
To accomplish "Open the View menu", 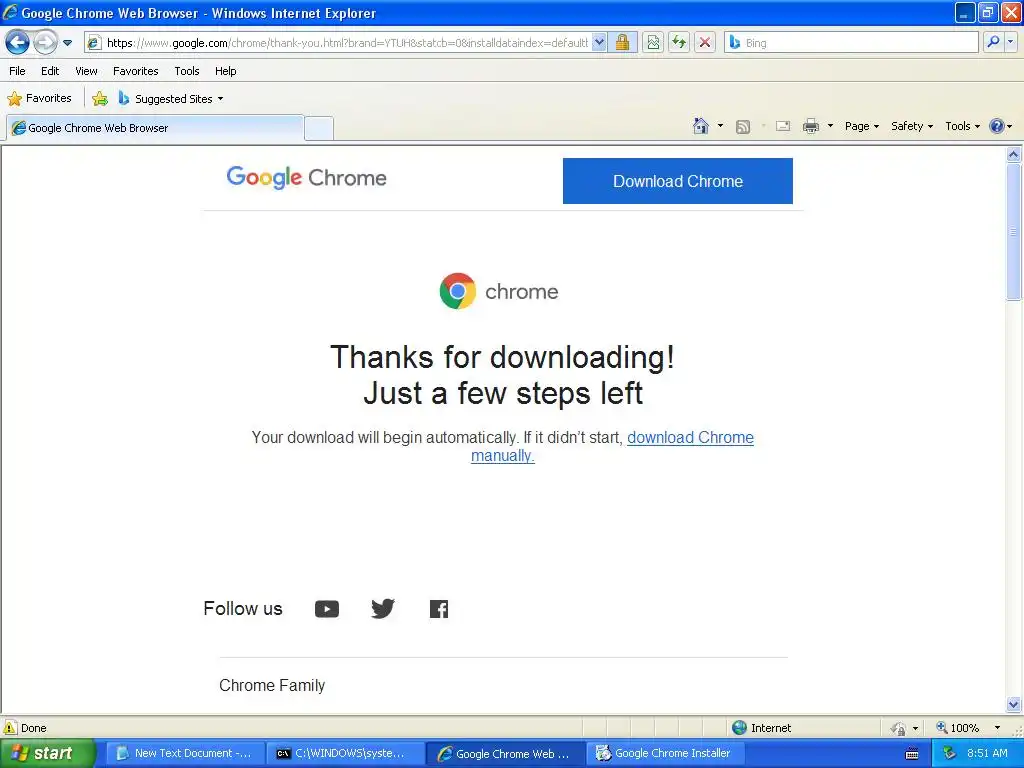I will pyautogui.click(x=86, y=71).
